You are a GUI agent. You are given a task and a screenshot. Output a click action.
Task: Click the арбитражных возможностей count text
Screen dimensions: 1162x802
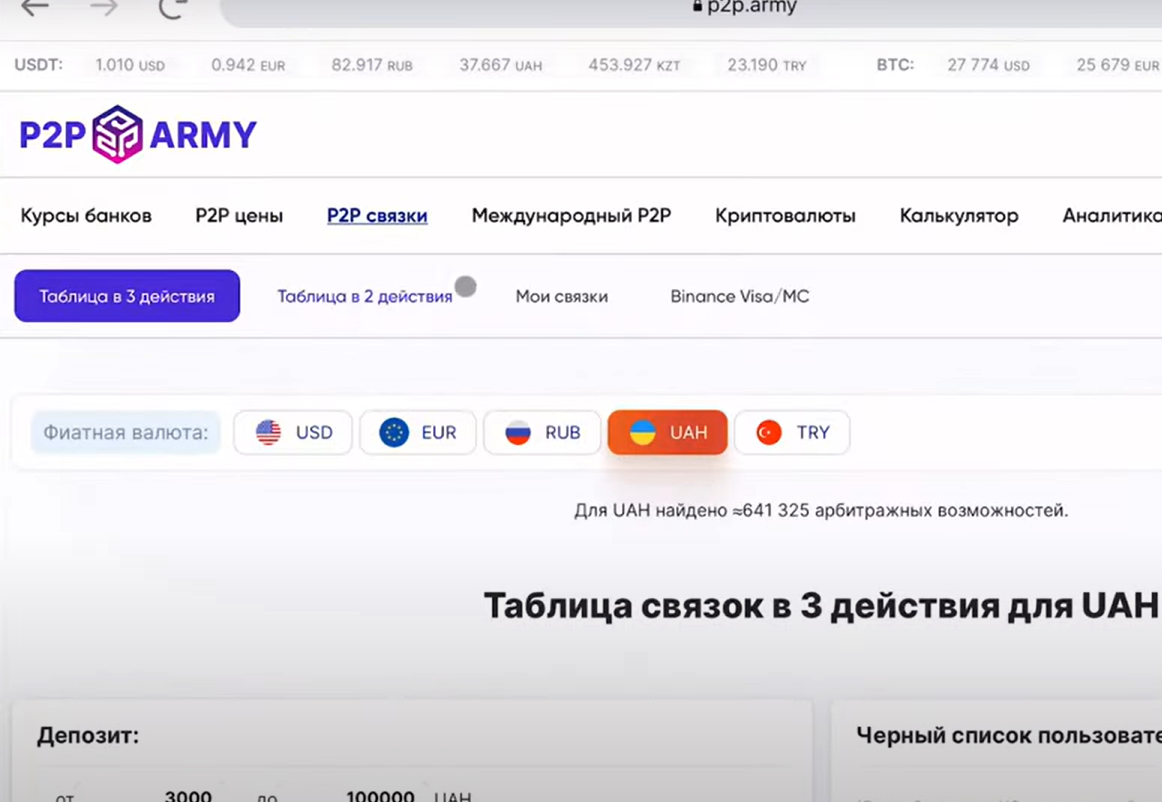tap(821, 511)
